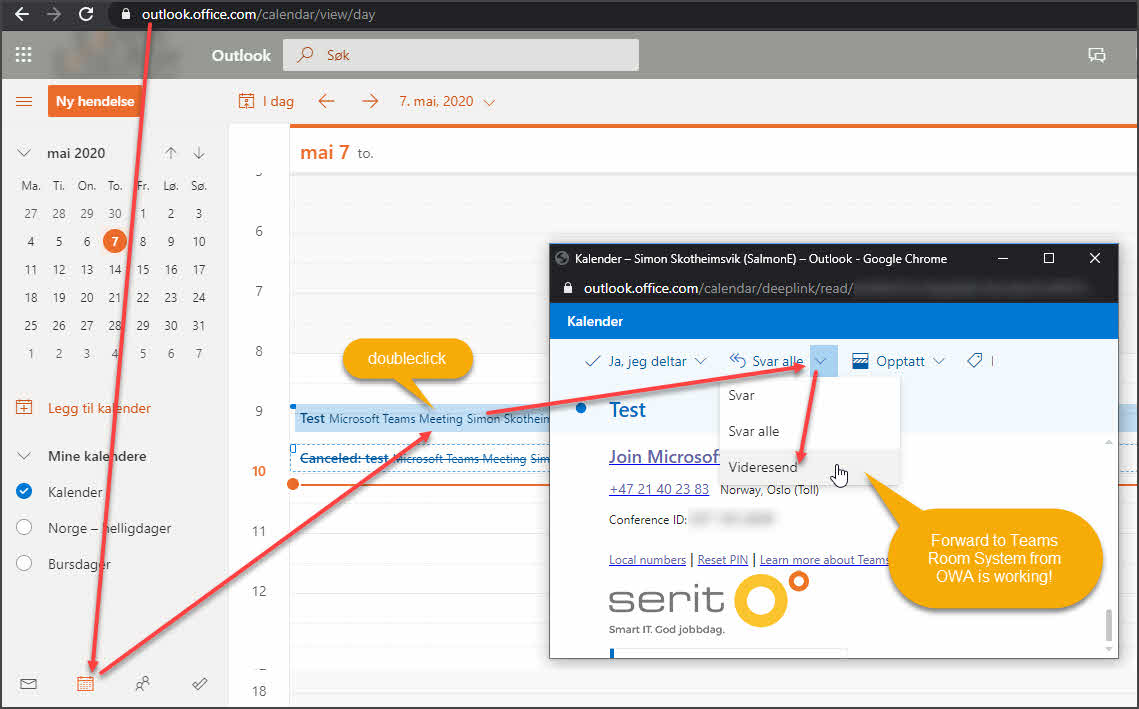Jump to today with I dag
This screenshot has width=1139, height=709.
tap(266, 101)
